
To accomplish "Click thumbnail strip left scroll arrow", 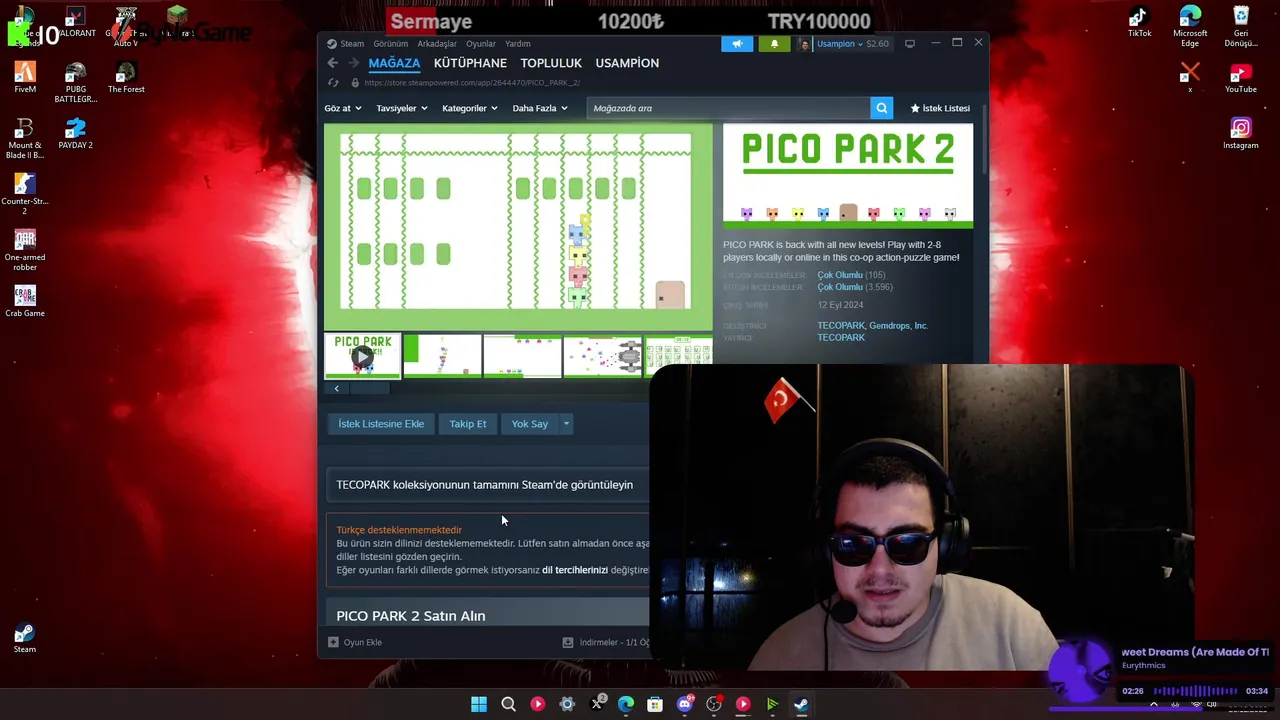I will (x=336, y=388).
